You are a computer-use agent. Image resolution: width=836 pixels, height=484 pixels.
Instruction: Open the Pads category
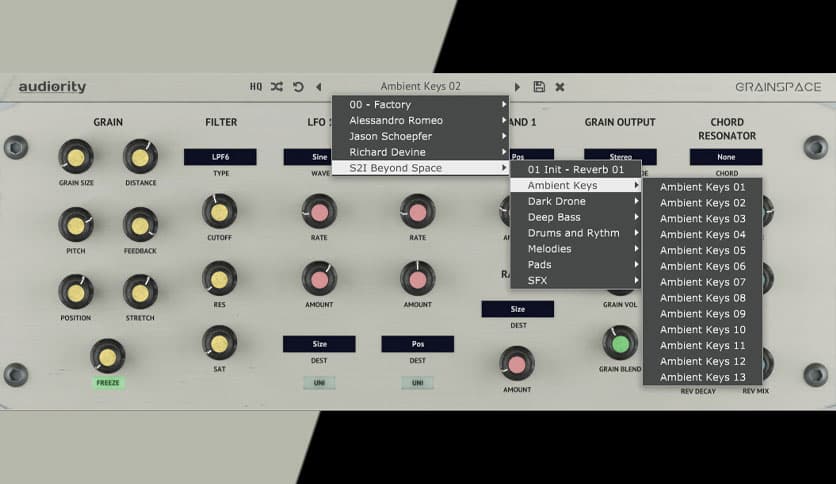click(x=576, y=265)
